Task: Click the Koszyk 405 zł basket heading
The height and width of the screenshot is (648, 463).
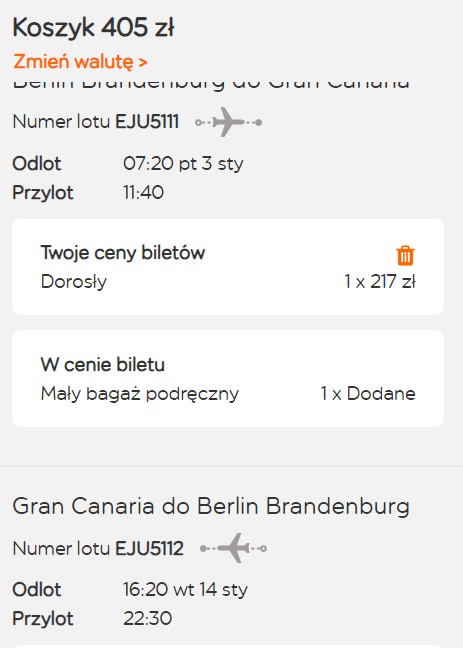Action: 93,28
